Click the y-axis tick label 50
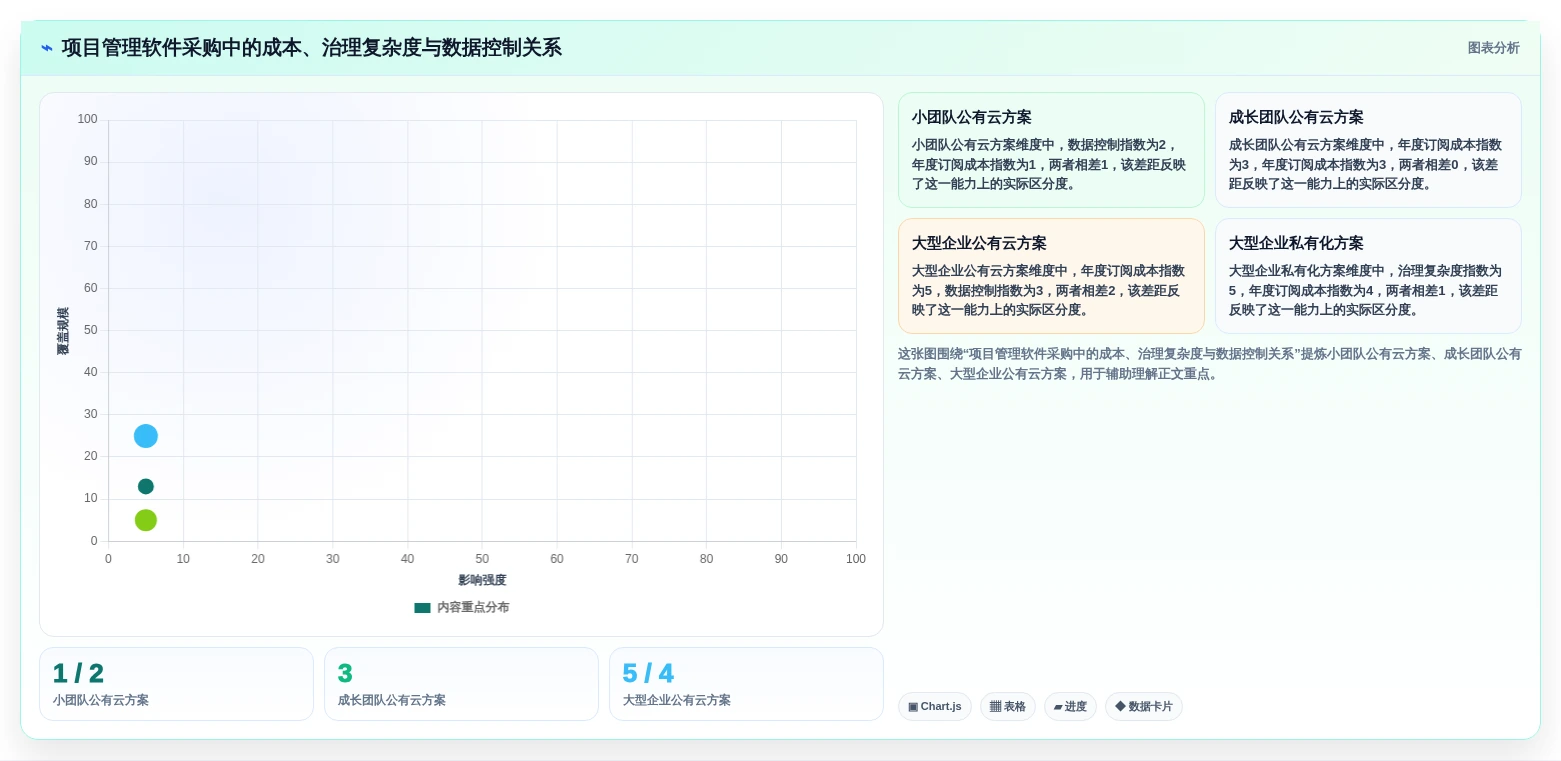The image size is (1561, 761). 91,330
